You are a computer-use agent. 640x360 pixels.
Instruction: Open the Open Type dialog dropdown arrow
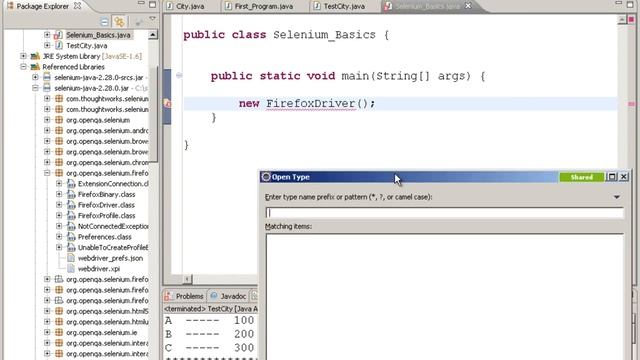pyautogui.click(x=617, y=197)
